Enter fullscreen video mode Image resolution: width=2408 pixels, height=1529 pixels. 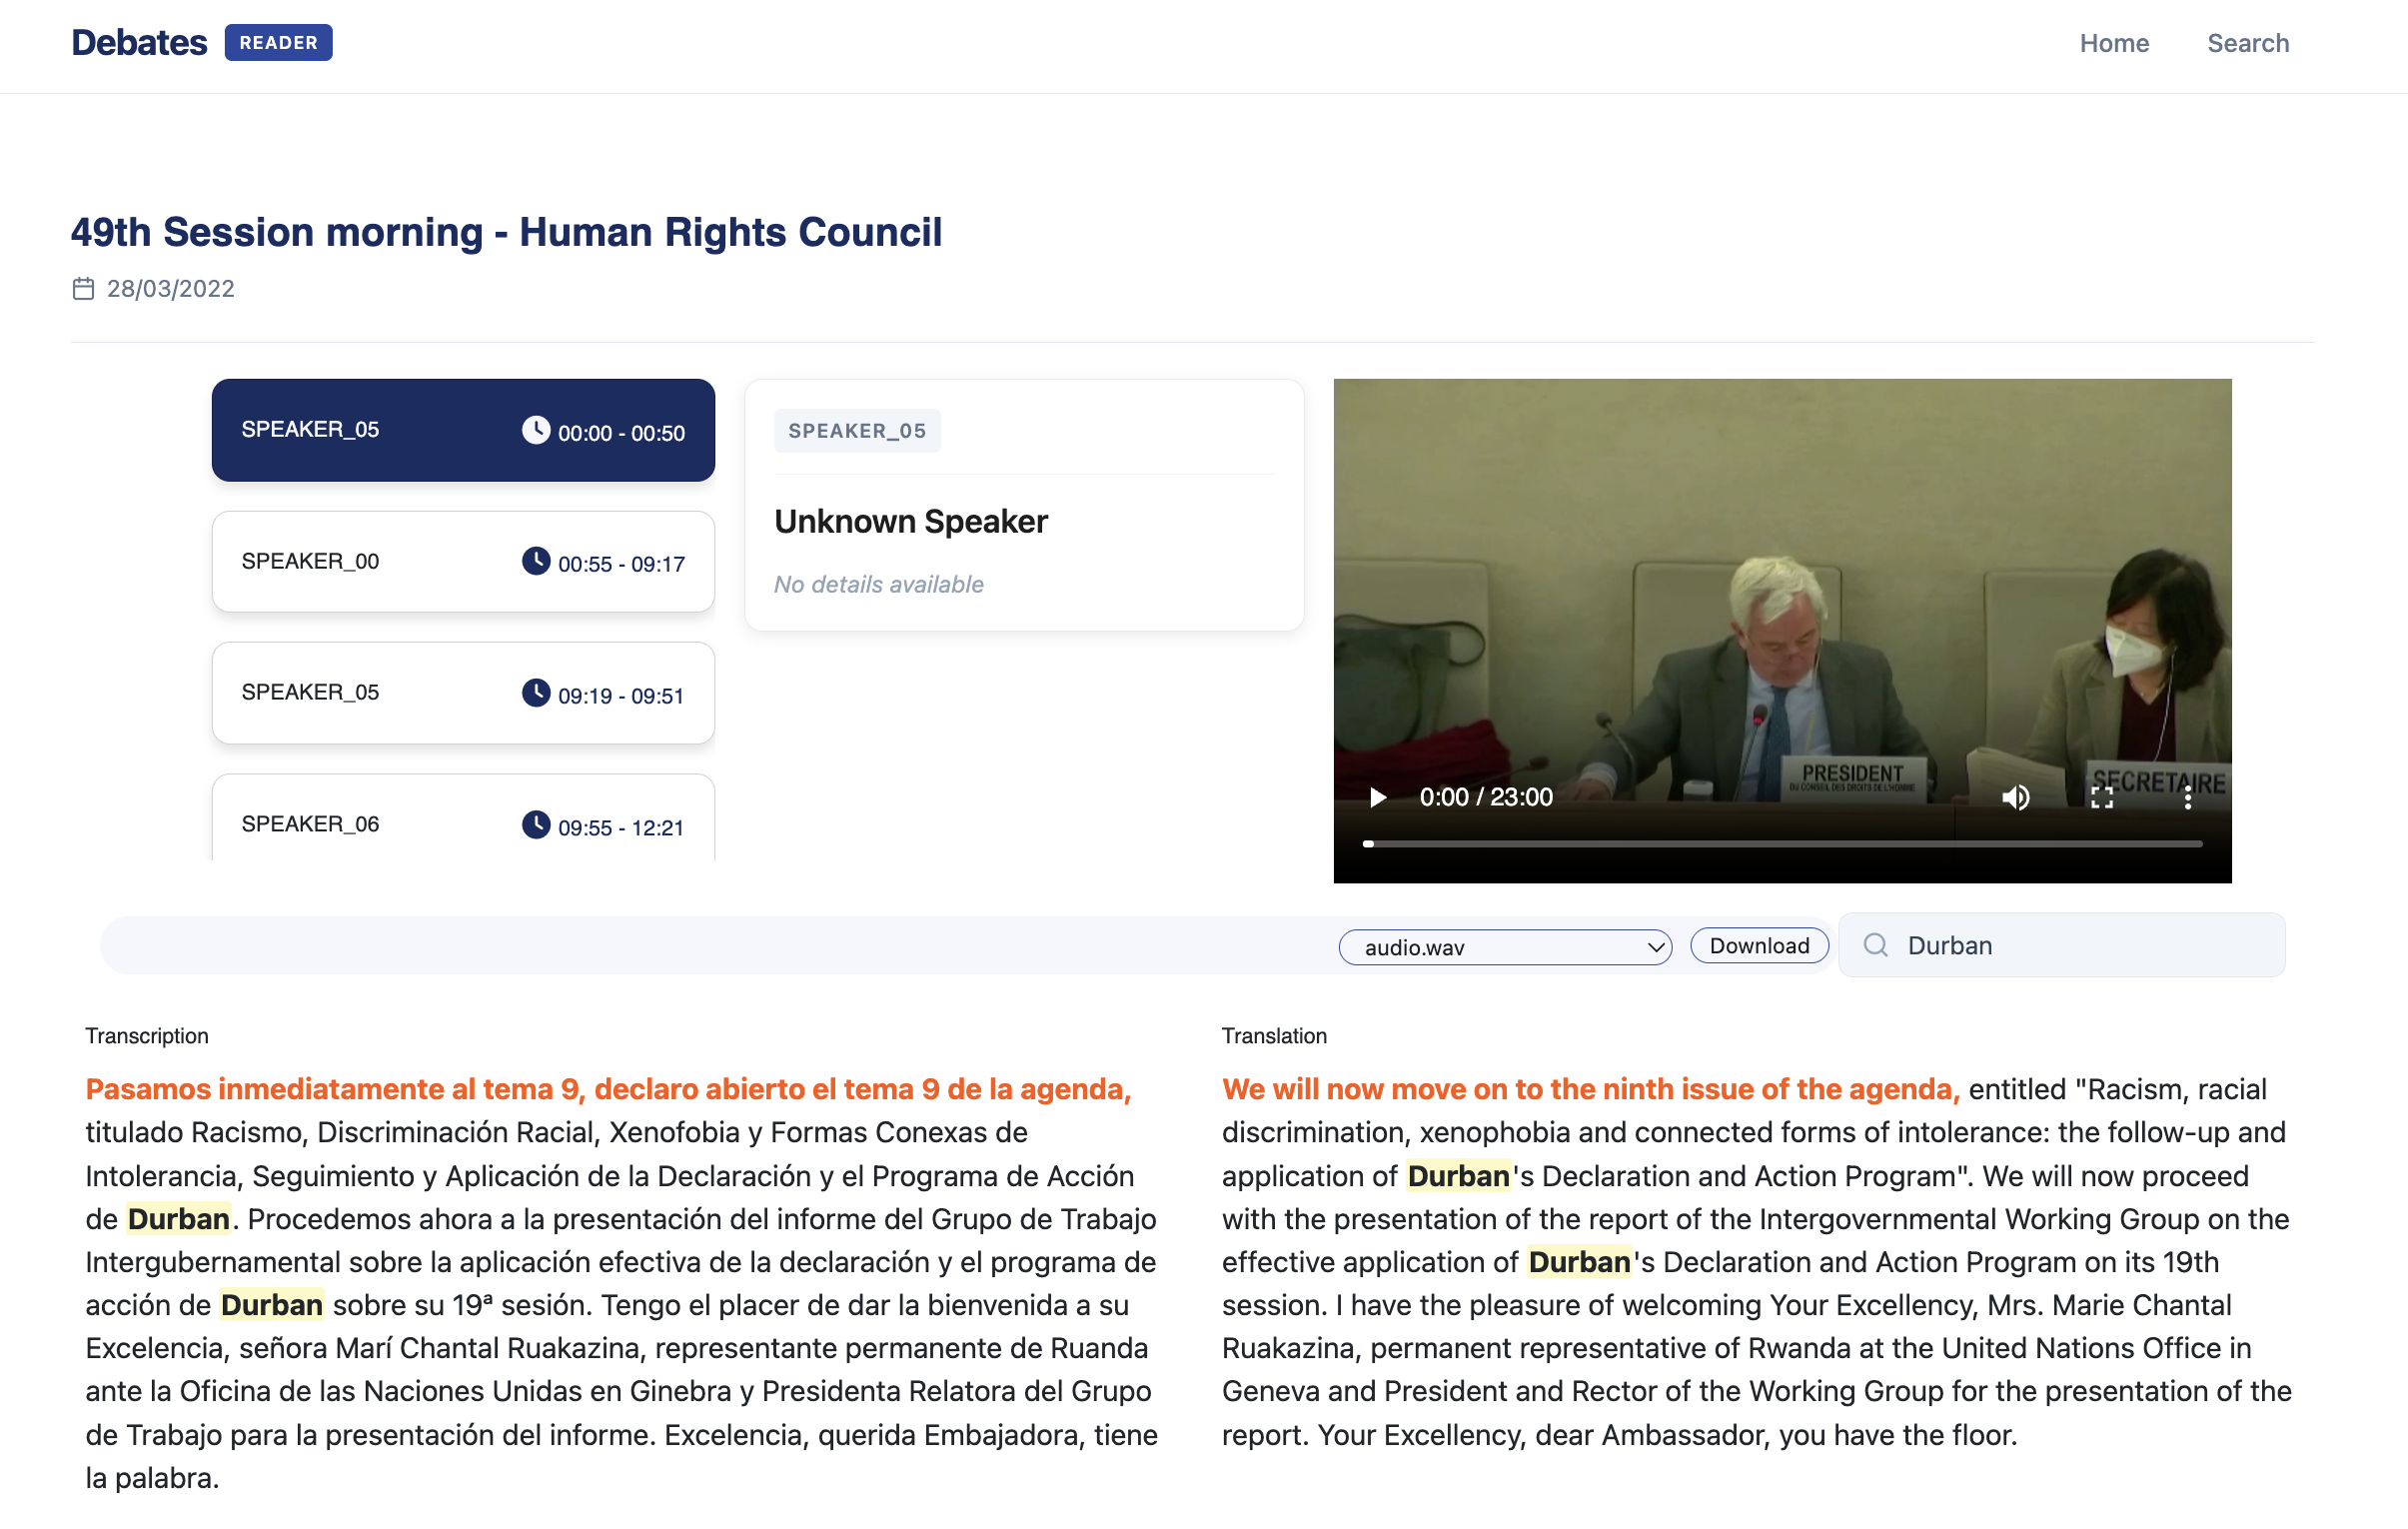[2101, 797]
